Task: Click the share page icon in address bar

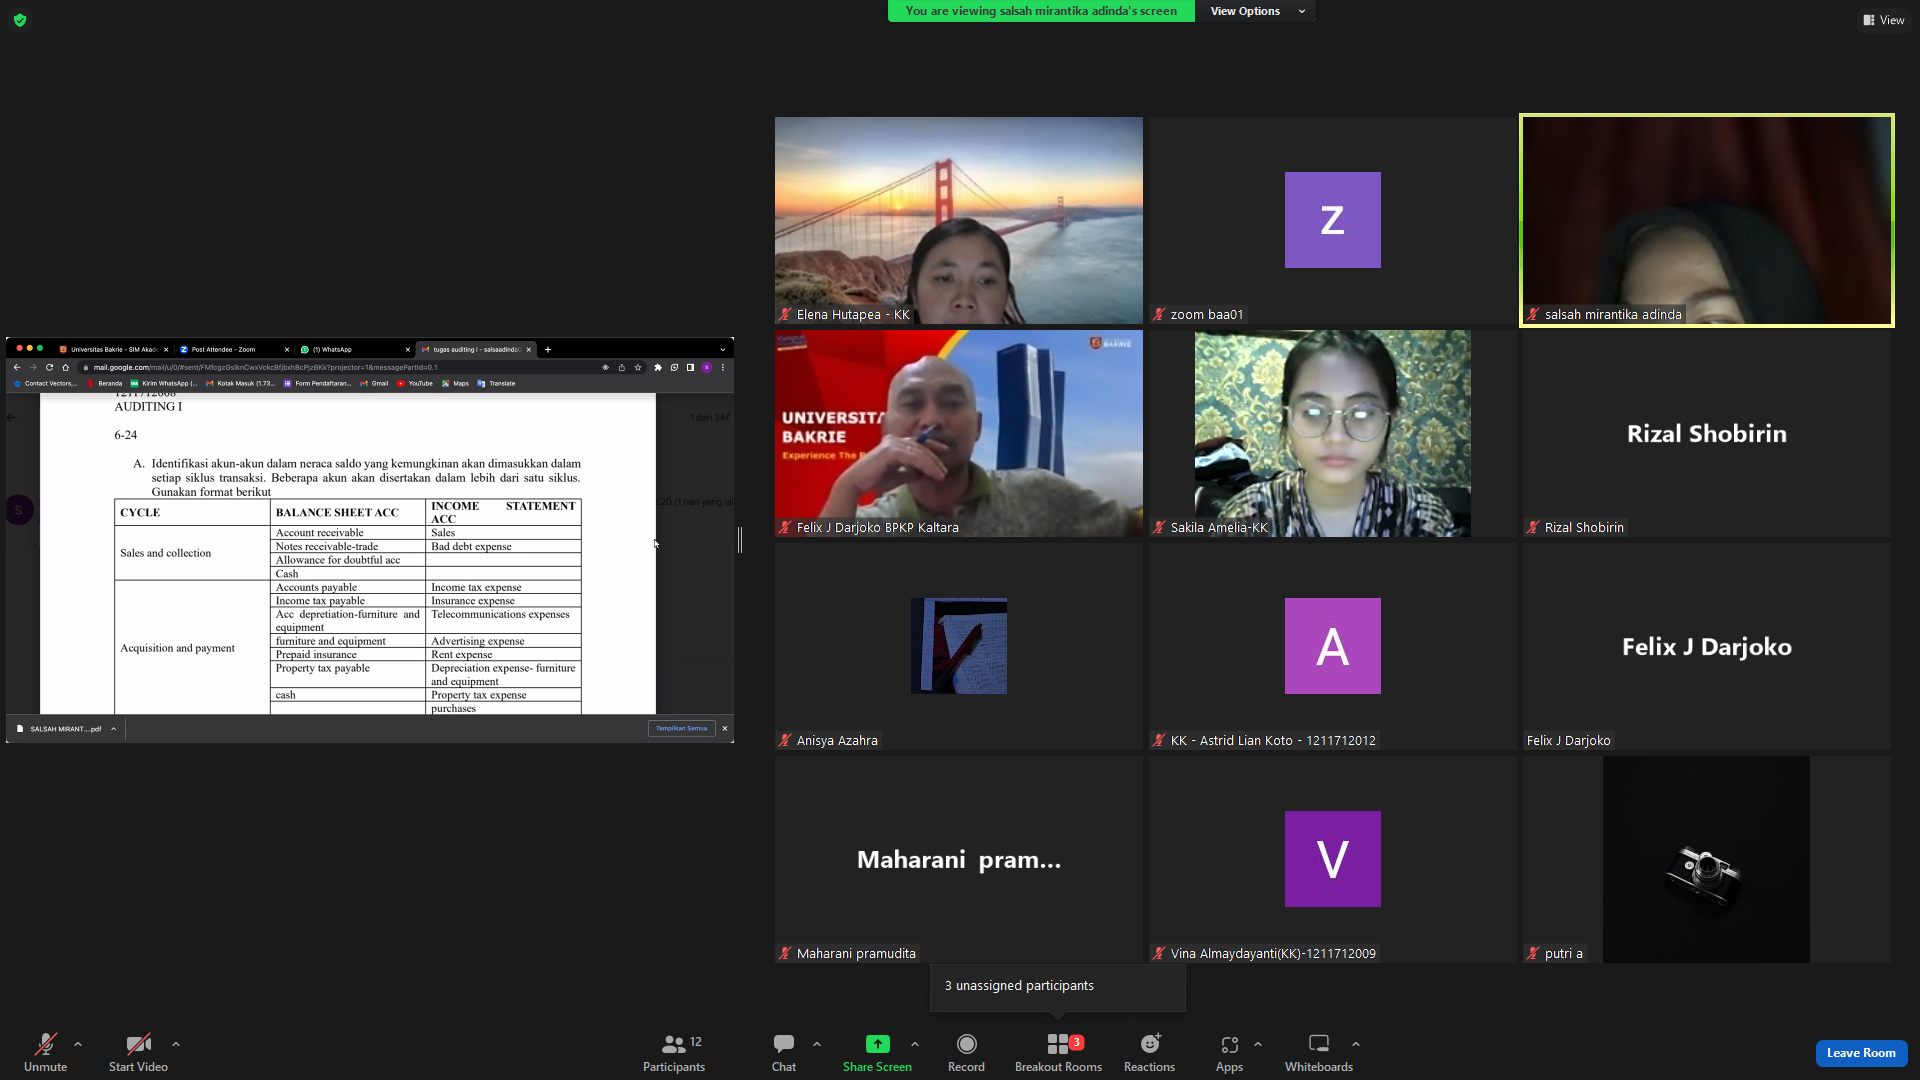Action: 622,367
